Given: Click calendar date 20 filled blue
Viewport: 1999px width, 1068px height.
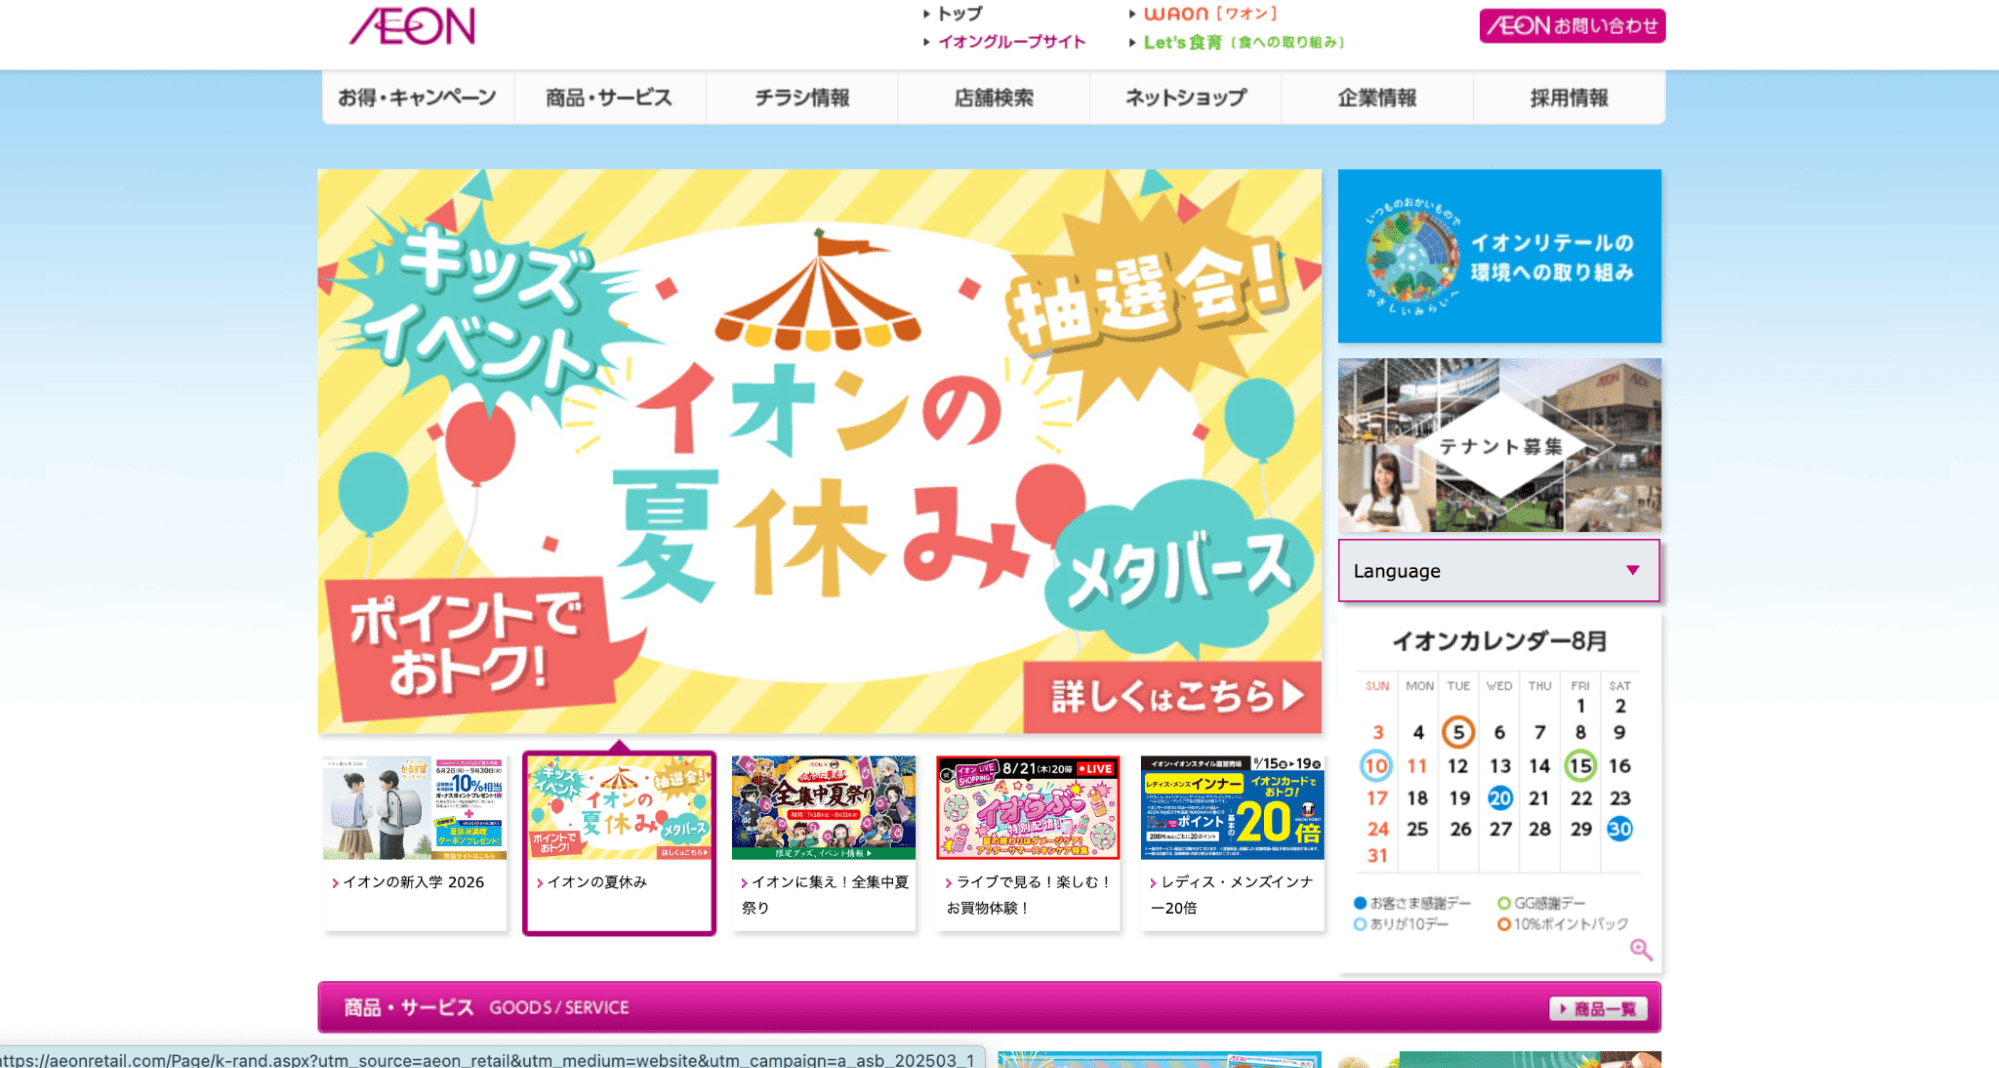Looking at the screenshot, I should click(1499, 798).
